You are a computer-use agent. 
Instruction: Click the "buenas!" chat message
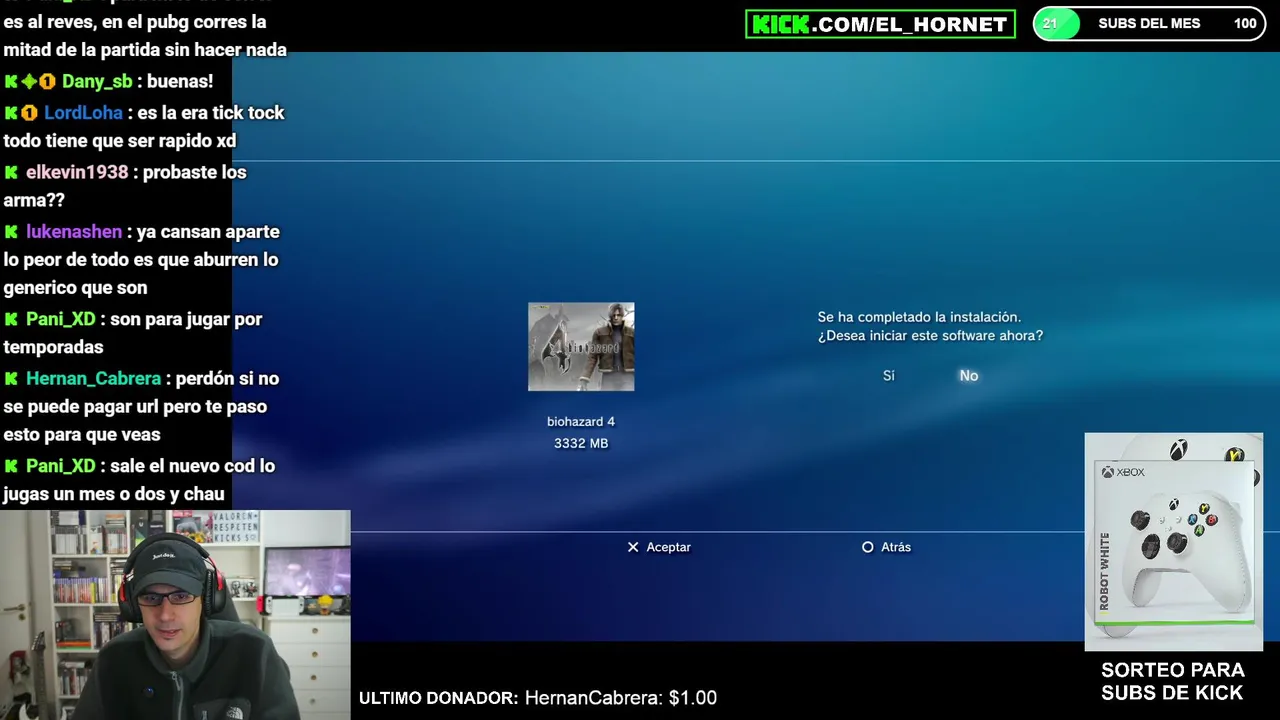[x=180, y=81]
